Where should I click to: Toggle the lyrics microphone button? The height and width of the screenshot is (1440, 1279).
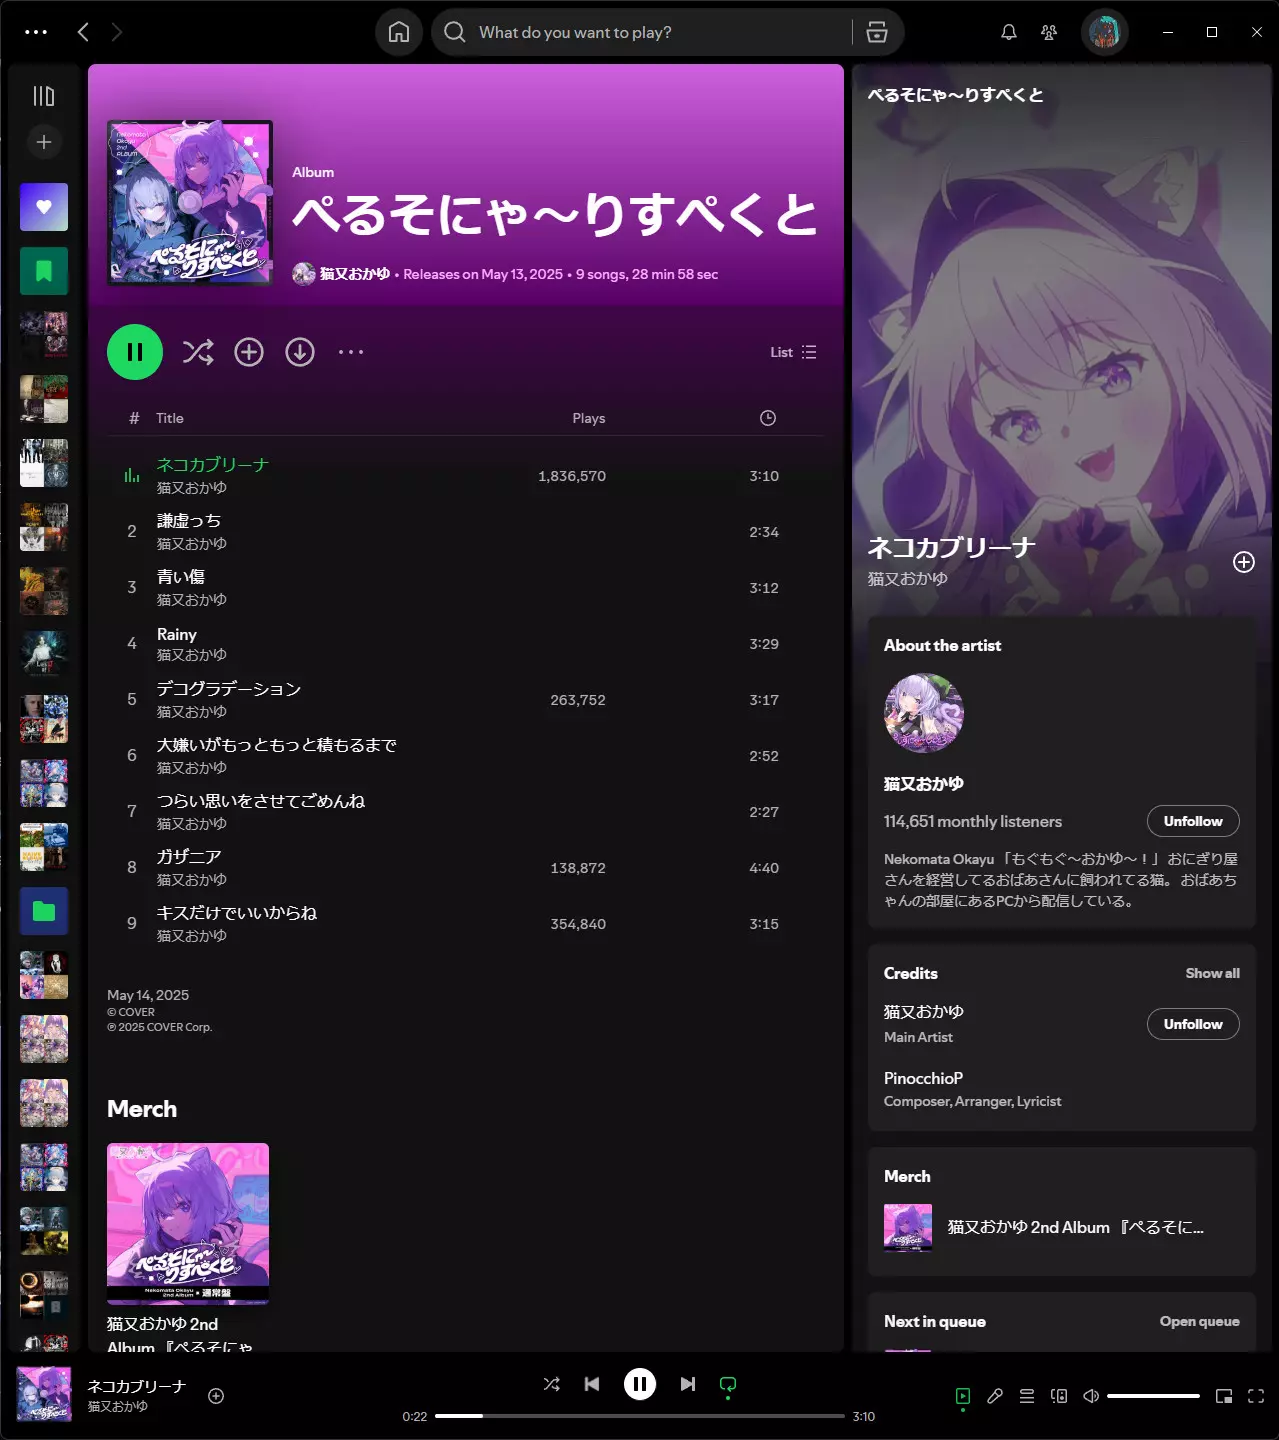point(995,1396)
